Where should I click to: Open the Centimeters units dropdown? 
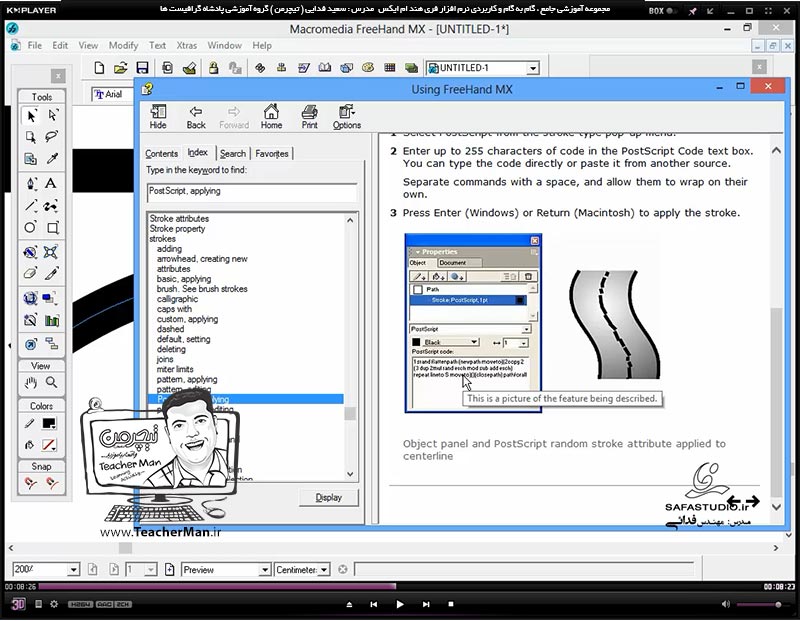324,569
